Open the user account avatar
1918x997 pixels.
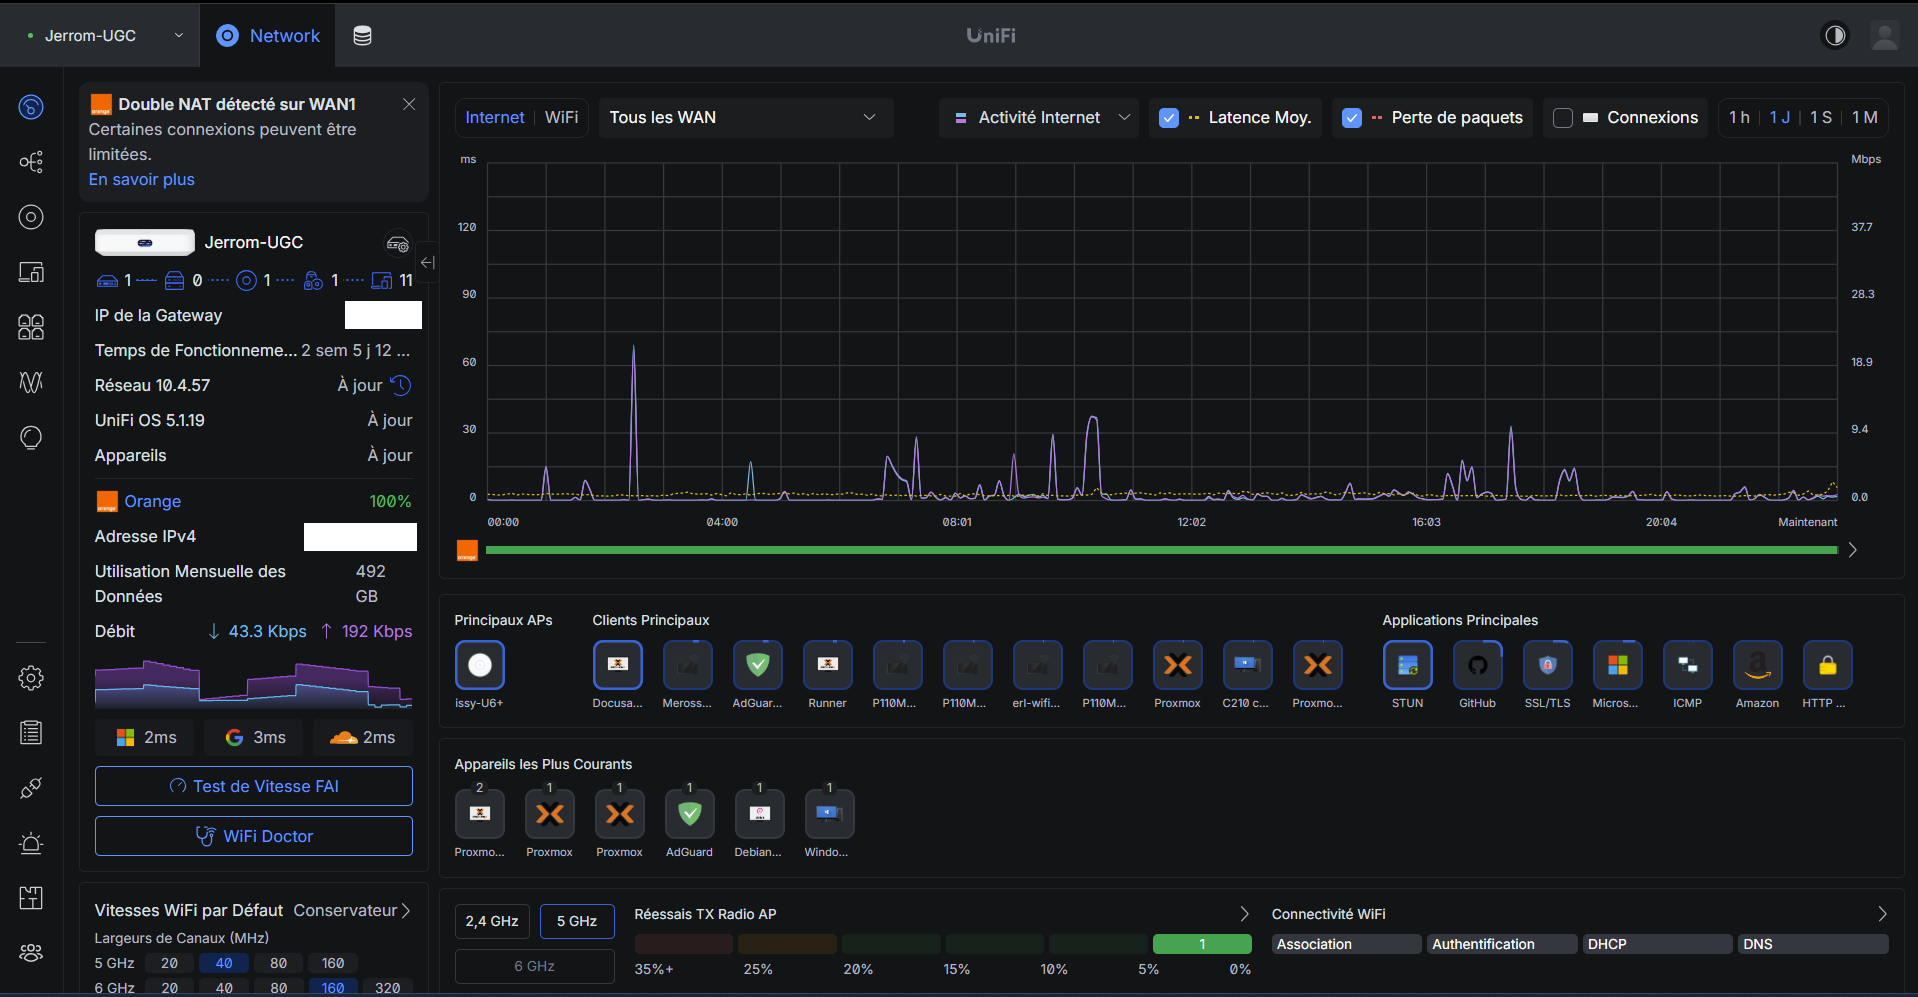pyautogui.click(x=1885, y=36)
